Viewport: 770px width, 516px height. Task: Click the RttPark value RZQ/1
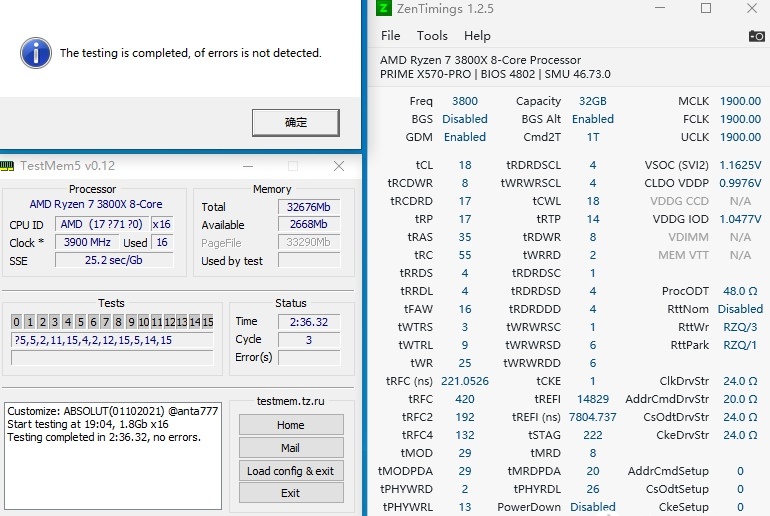(x=740, y=345)
